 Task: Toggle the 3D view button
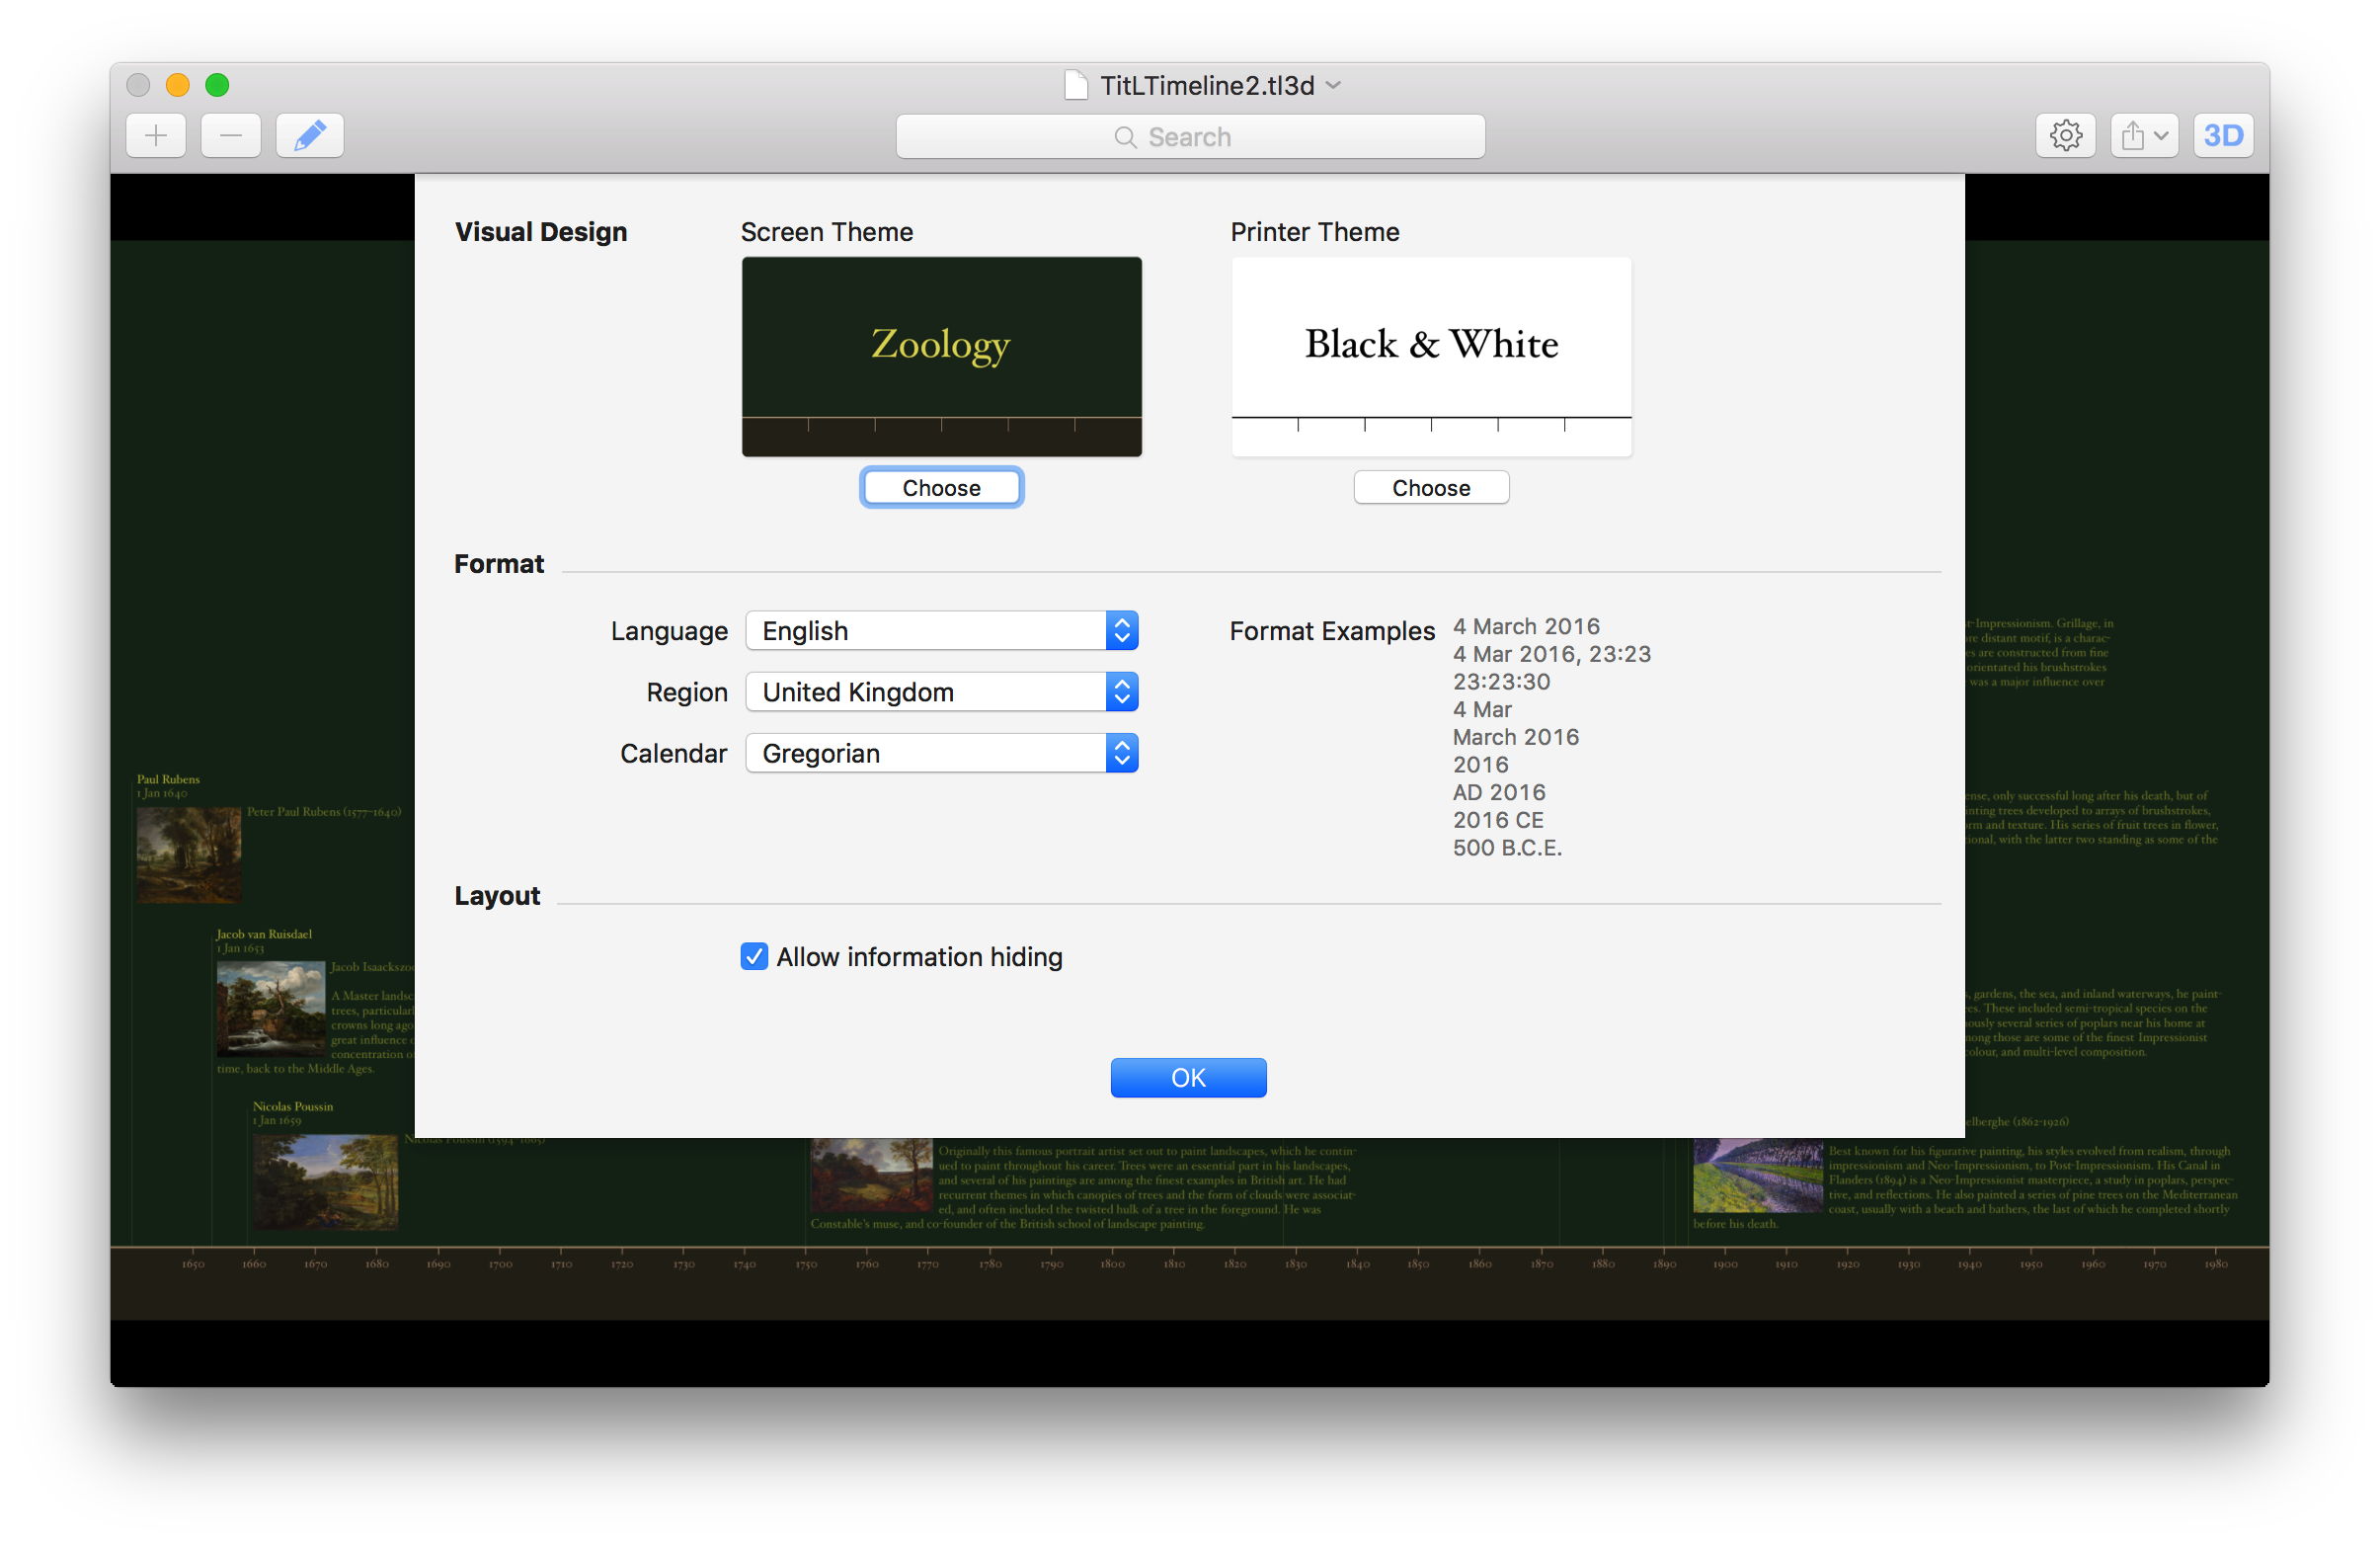[2222, 136]
